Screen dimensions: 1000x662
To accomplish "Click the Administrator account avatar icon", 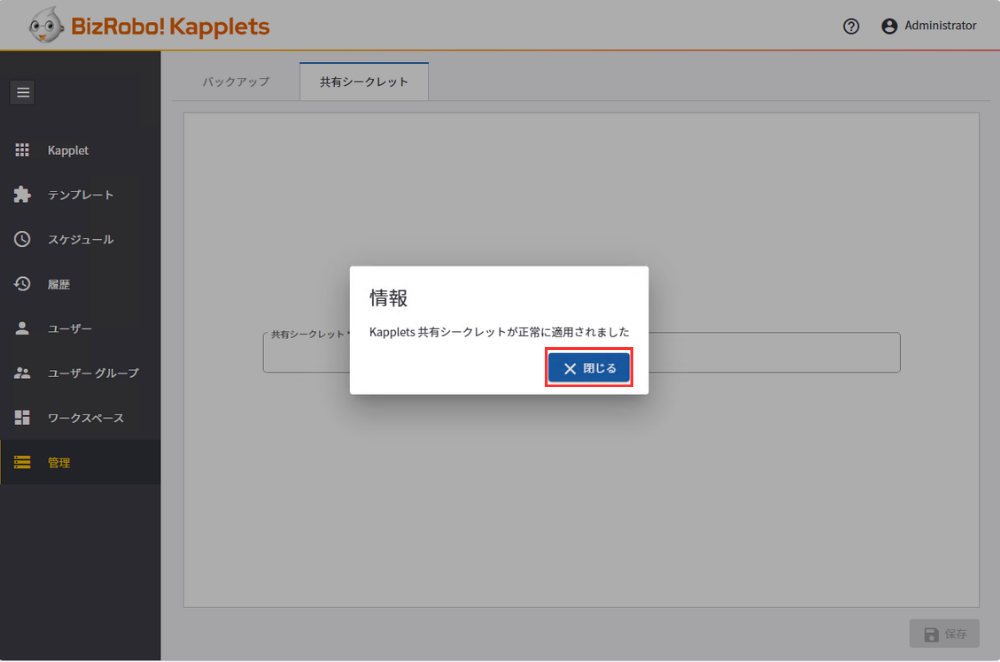I will tap(889, 26).
